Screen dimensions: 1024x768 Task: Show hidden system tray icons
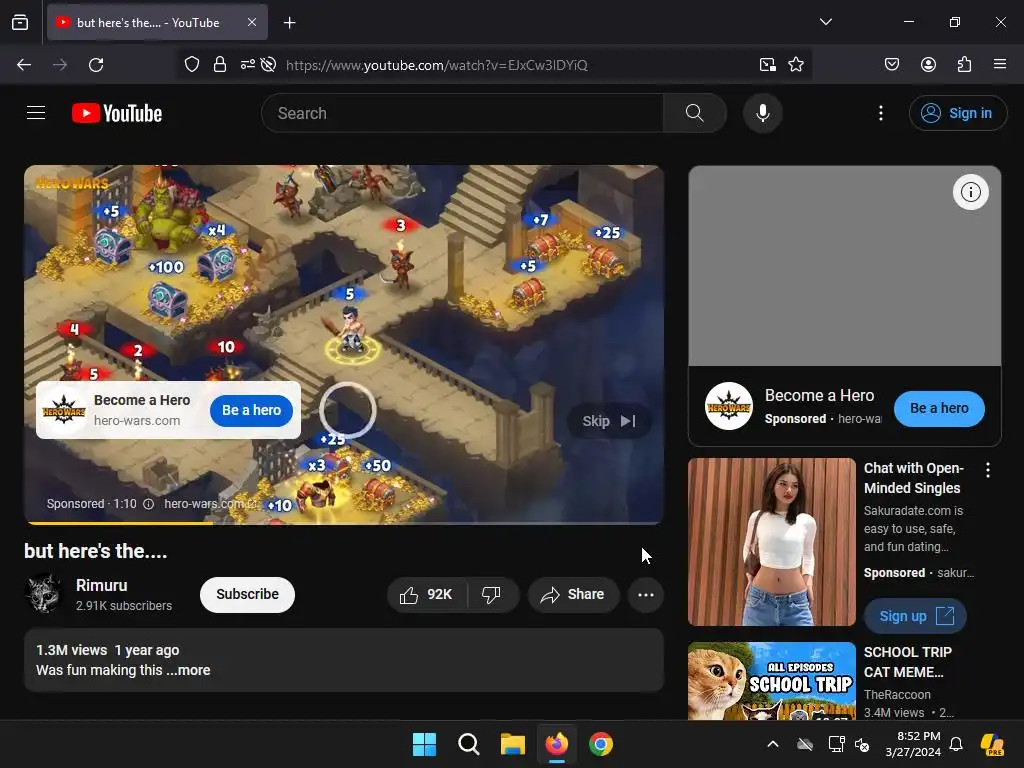(773, 744)
